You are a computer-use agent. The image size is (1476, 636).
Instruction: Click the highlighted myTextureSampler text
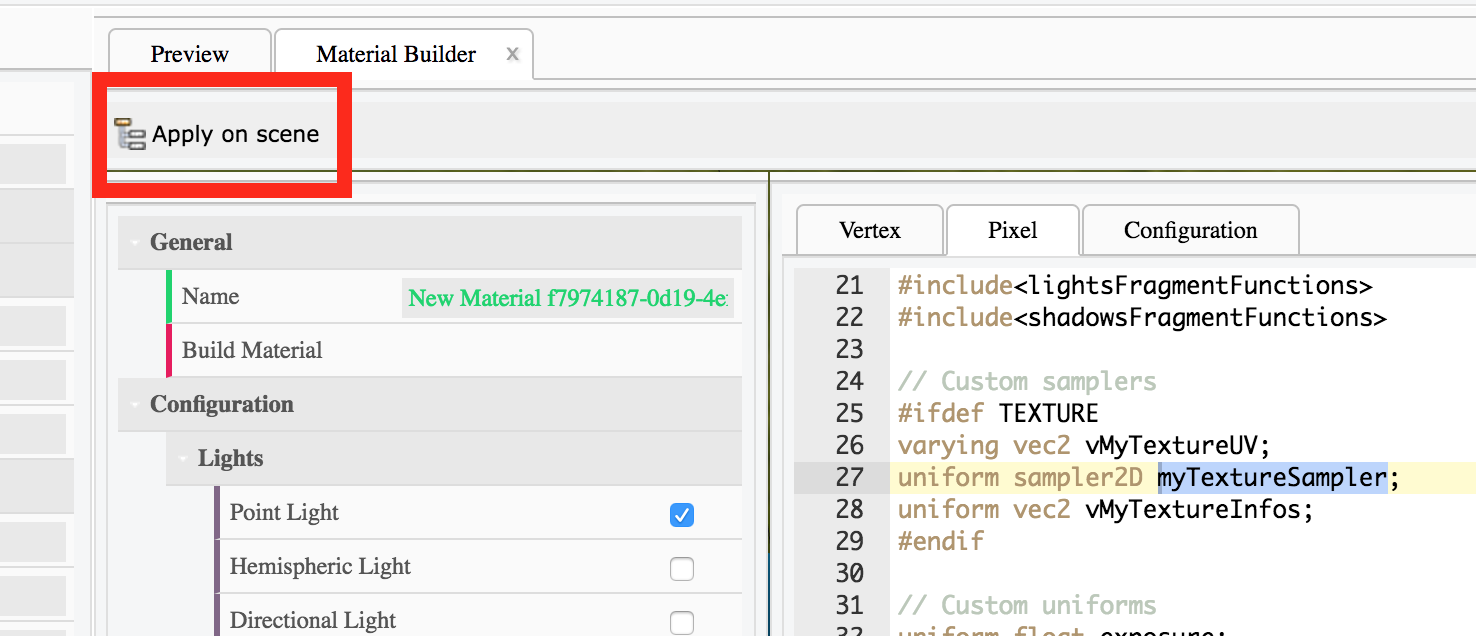[1272, 477]
